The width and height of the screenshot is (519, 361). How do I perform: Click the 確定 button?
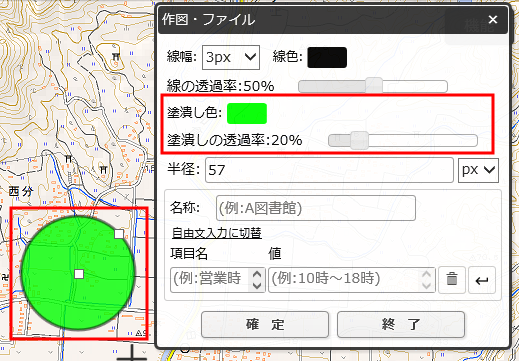coord(265,324)
